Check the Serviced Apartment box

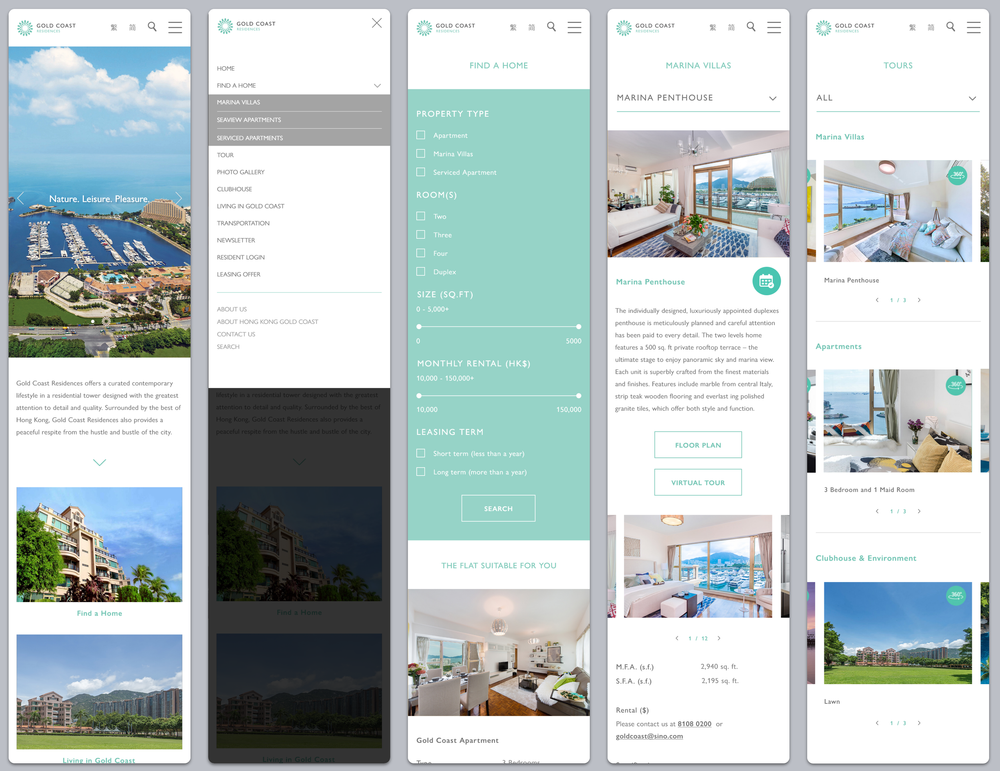point(420,172)
